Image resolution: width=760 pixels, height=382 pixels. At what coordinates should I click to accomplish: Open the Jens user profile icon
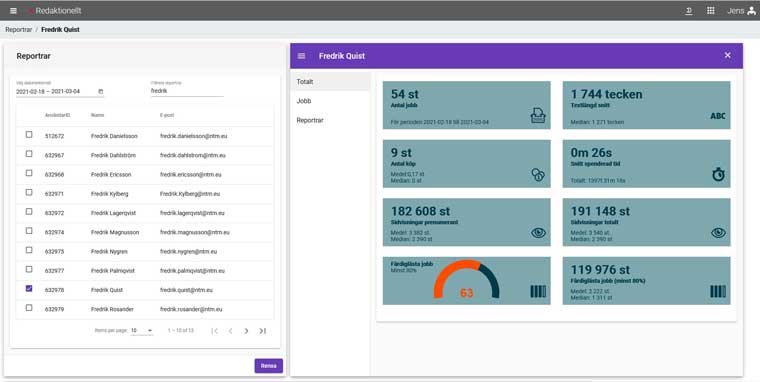pyautogui.click(x=752, y=11)
